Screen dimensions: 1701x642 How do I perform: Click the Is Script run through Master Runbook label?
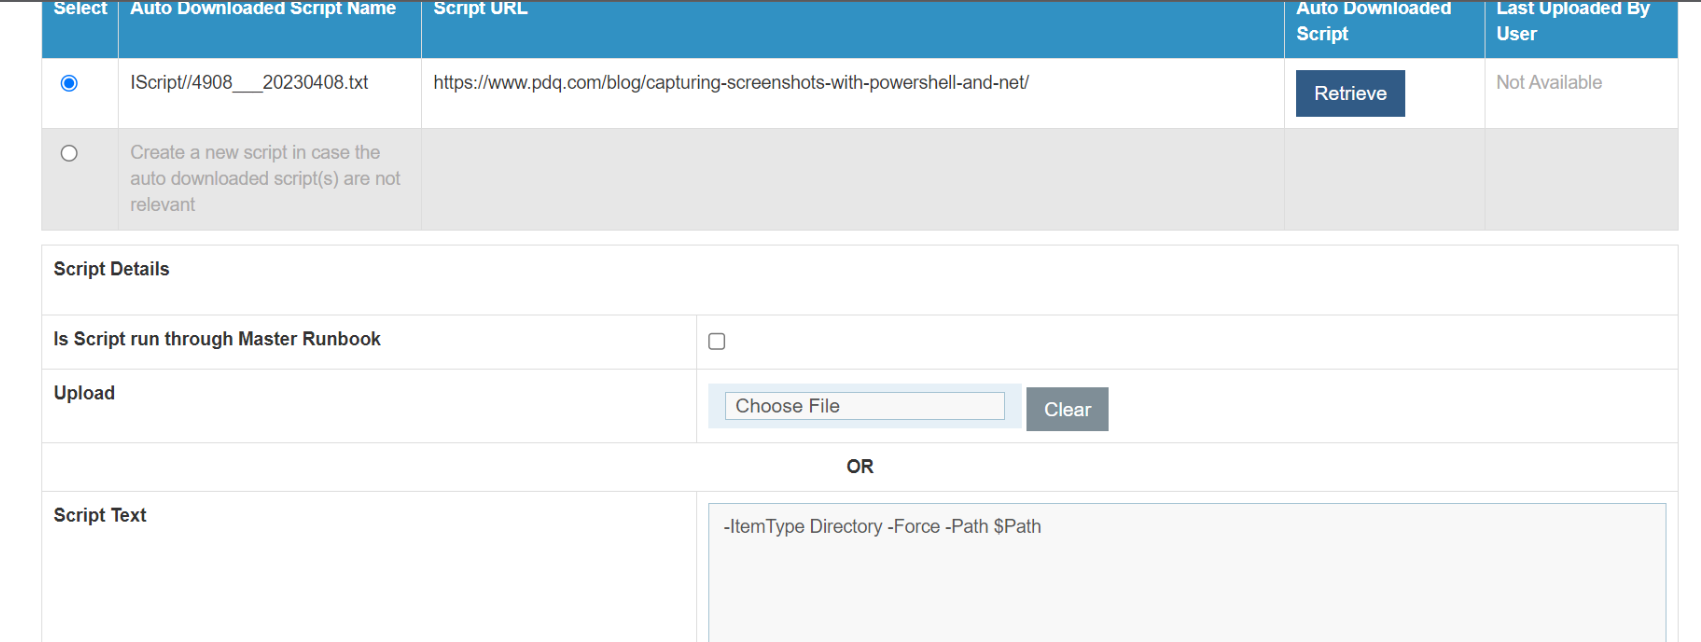217,339
